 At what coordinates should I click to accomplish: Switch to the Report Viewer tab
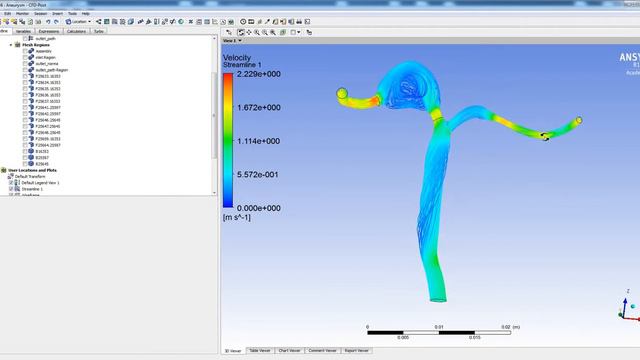pos(357,351)
